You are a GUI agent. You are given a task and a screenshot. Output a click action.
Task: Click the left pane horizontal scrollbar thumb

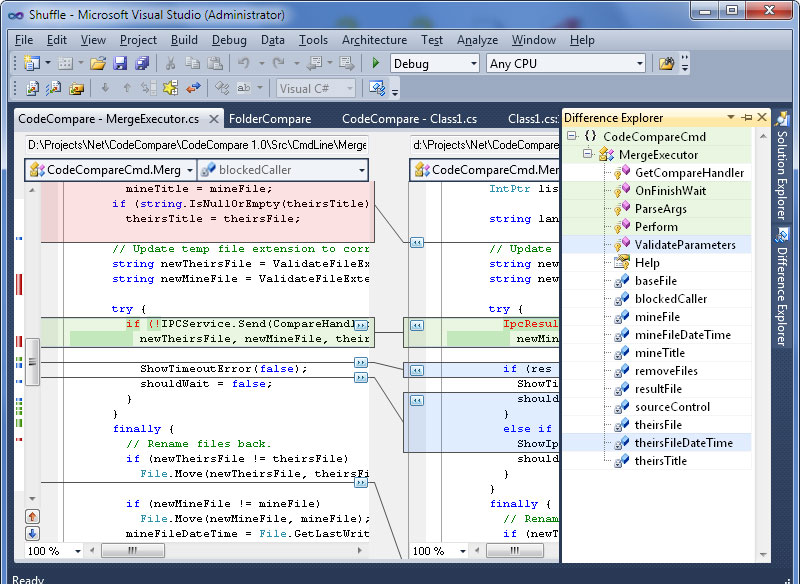click(x=133, y=550)
